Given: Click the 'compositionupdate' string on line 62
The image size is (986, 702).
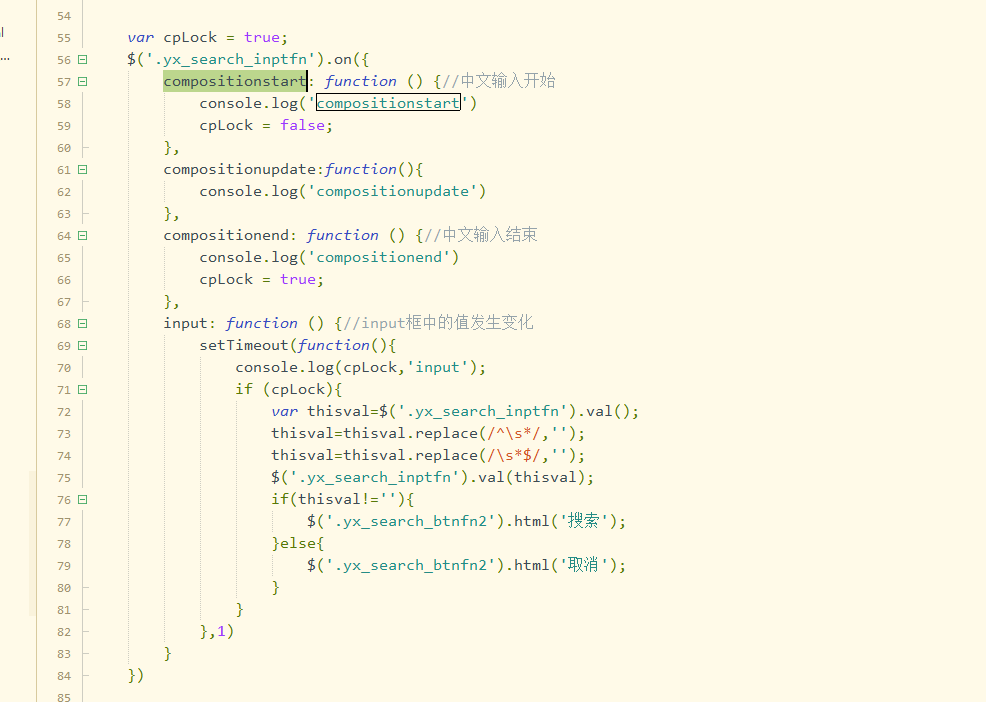Looking at the screenshot, I should tap(392, 192).
